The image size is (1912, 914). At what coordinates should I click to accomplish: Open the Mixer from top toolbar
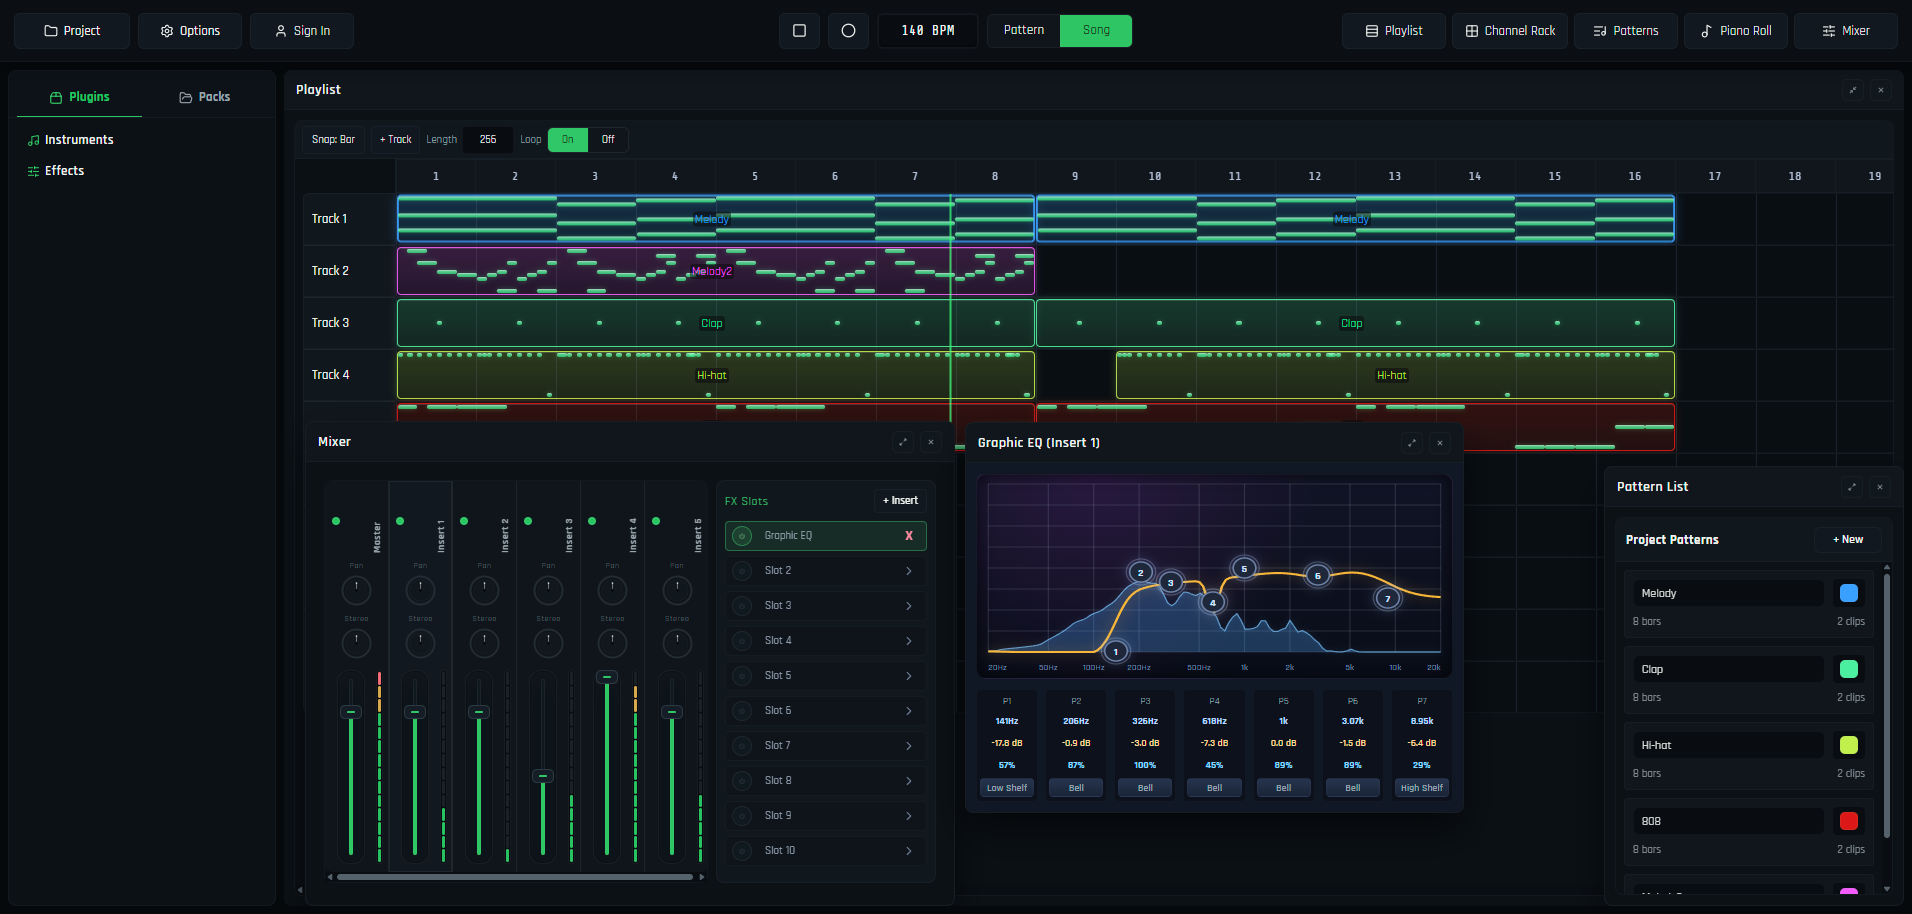click(x=1846, y=31)
